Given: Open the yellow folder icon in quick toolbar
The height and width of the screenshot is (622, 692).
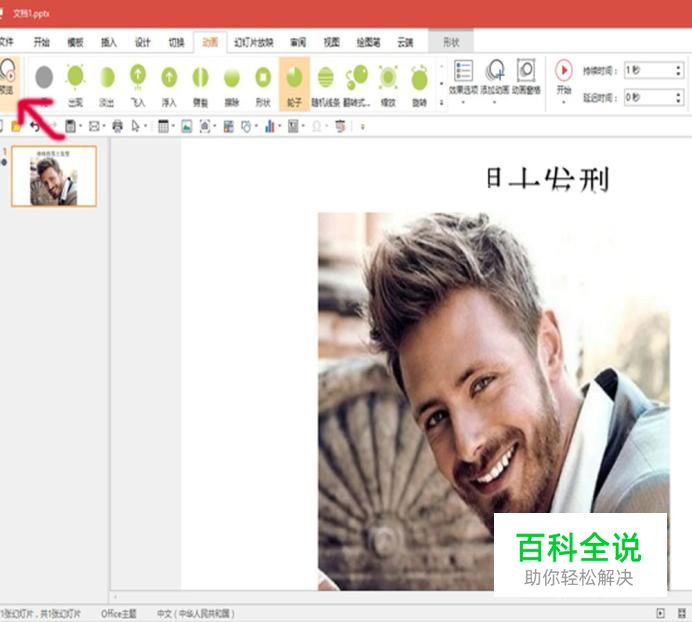Looking at the screenshot, I should (16, 127).
